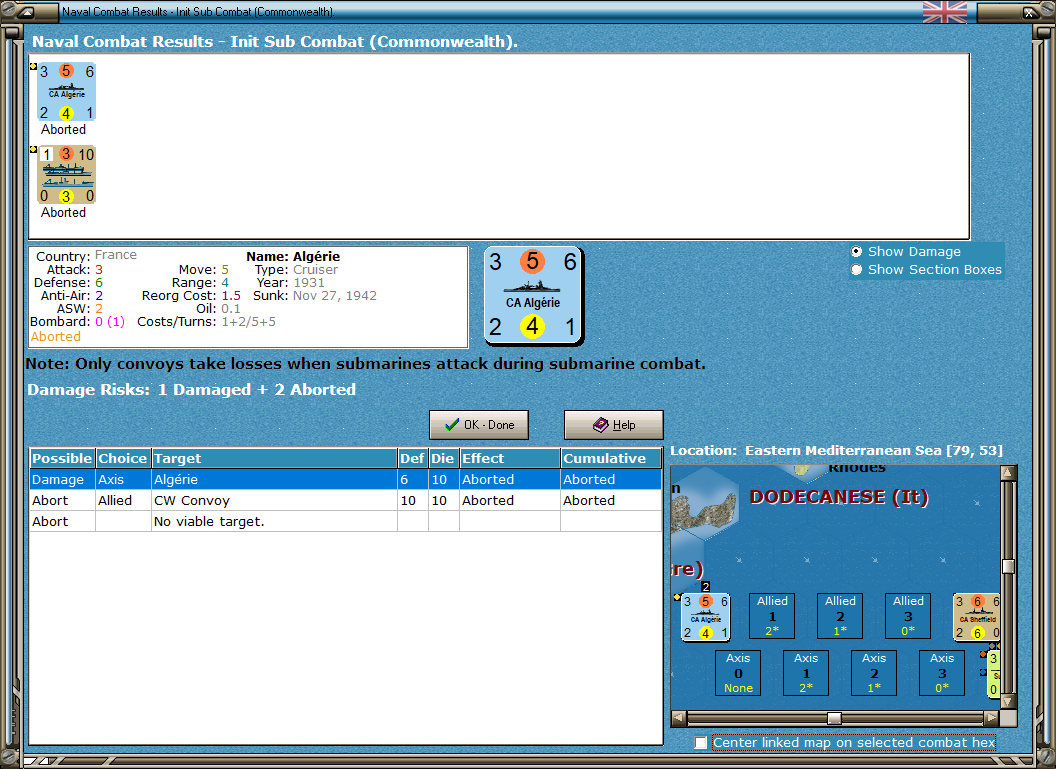
Task: Click the map horizontal scrollbar thumb
Action: point(834,718)
